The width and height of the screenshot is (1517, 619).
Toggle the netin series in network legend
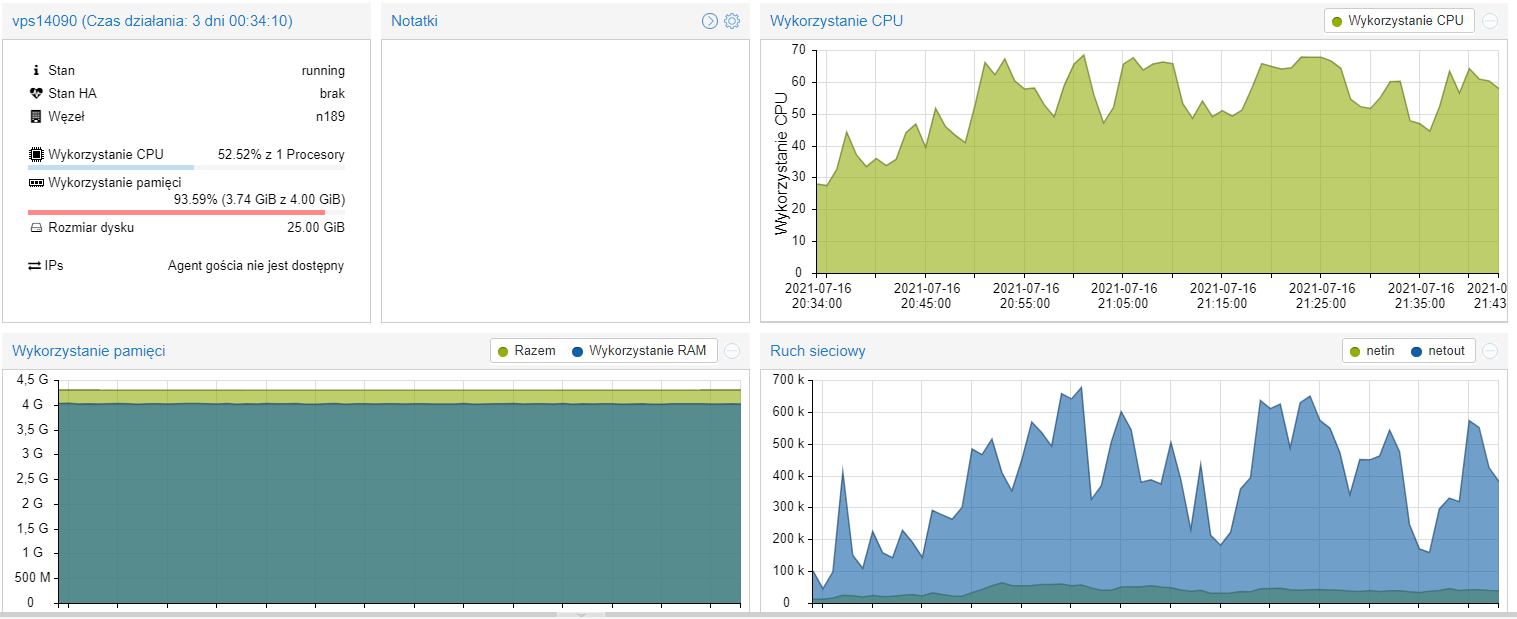(1372, 351)
